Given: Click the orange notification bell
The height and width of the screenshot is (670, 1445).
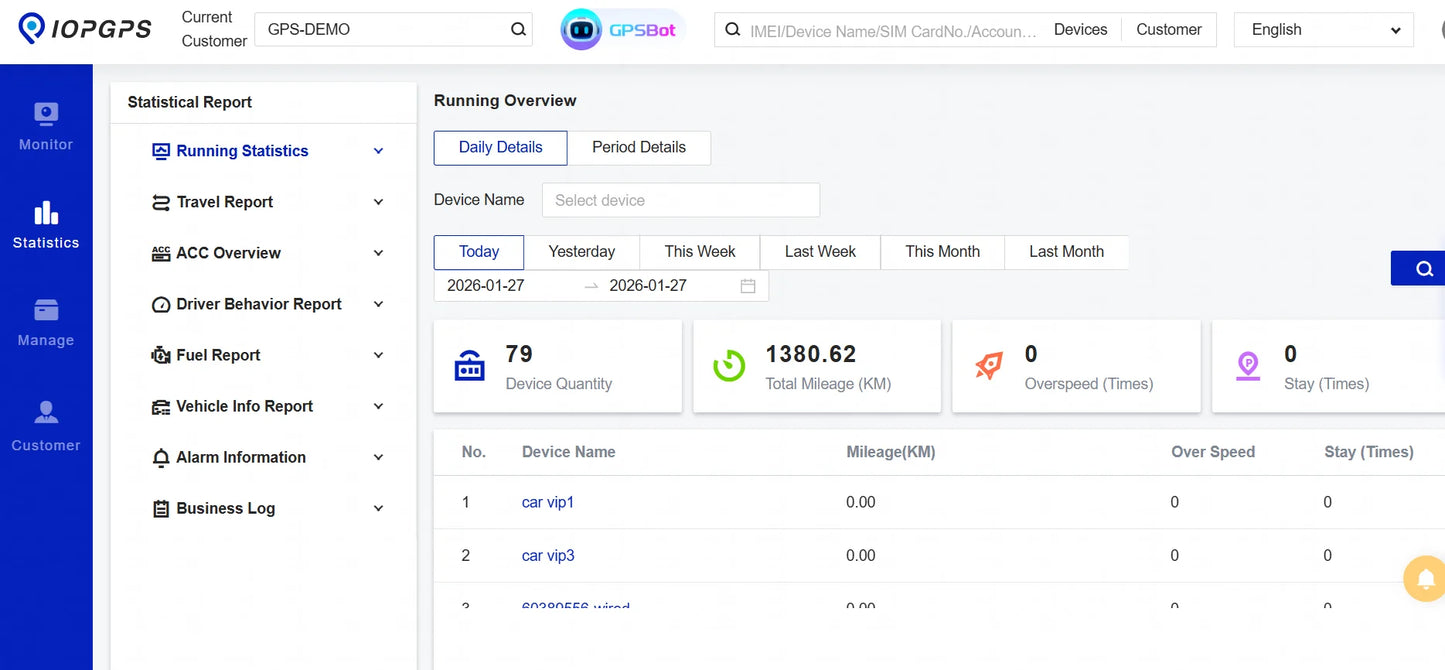Looking at the screenshot, I should point(1424,578).
